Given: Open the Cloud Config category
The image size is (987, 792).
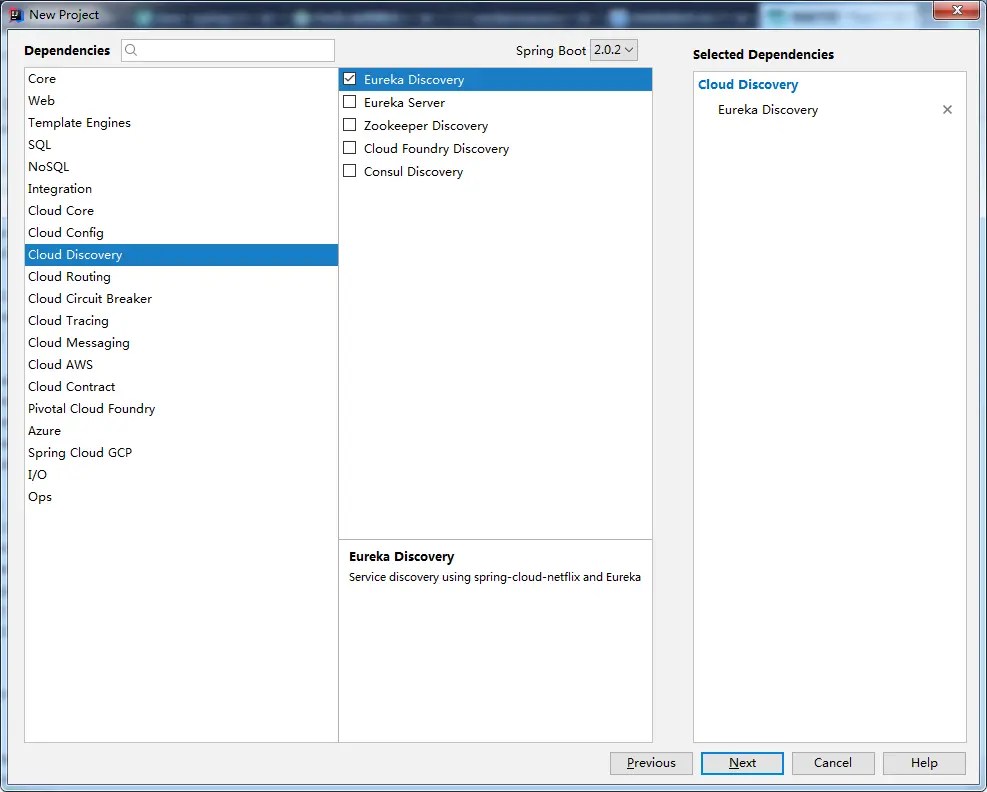Looking at the screenshot, I should (x=66, y=232).
